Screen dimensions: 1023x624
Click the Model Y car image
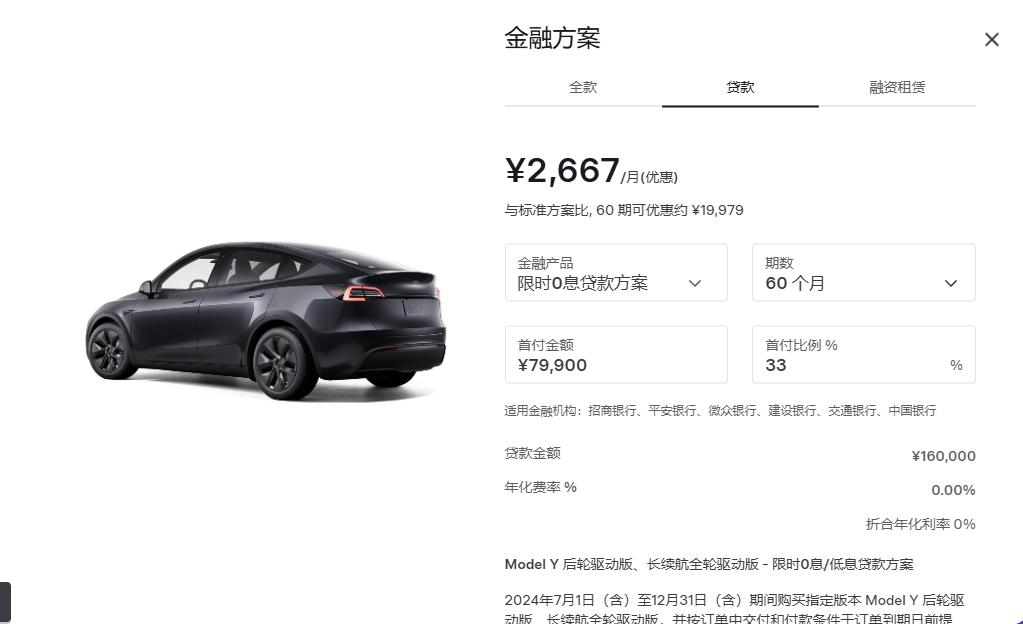click(x=266, y=321)
